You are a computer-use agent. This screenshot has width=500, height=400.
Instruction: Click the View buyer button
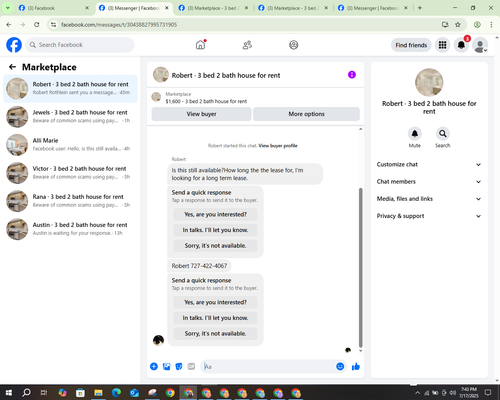[201, 114]
